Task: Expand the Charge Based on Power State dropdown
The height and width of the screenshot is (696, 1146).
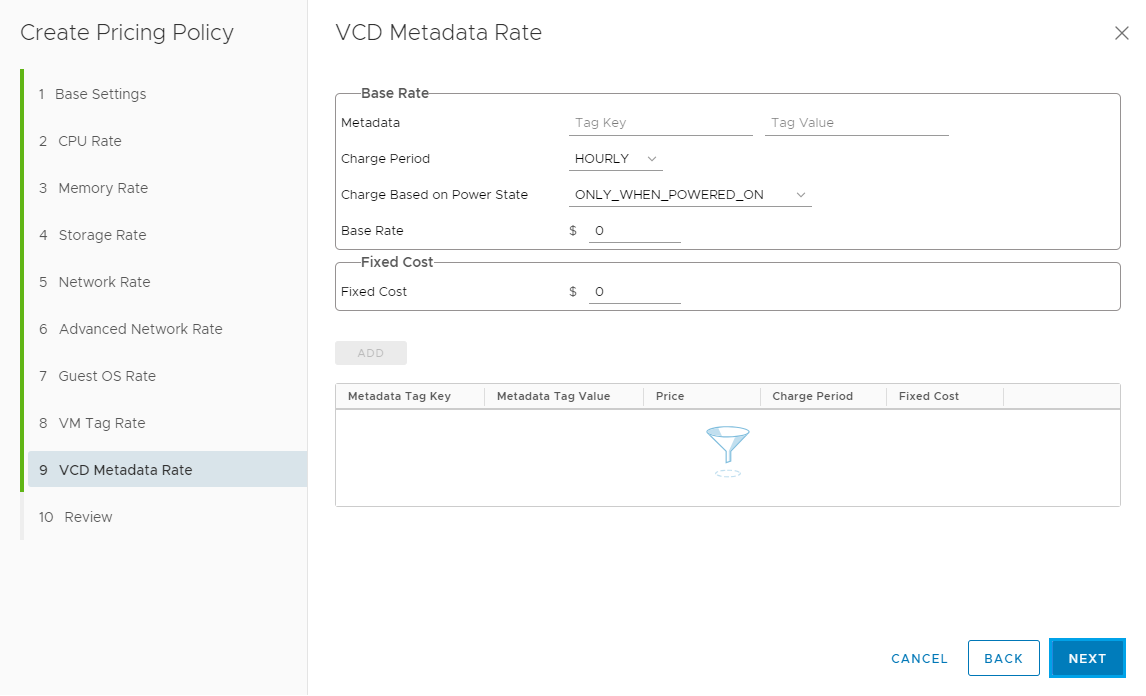Action: pyautogui.click(x=691, y=195)
